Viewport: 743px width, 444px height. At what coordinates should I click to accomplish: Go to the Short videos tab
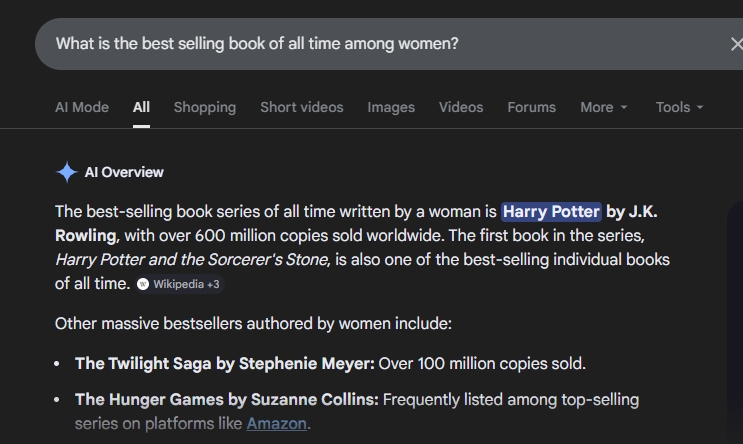coord(302,107)
